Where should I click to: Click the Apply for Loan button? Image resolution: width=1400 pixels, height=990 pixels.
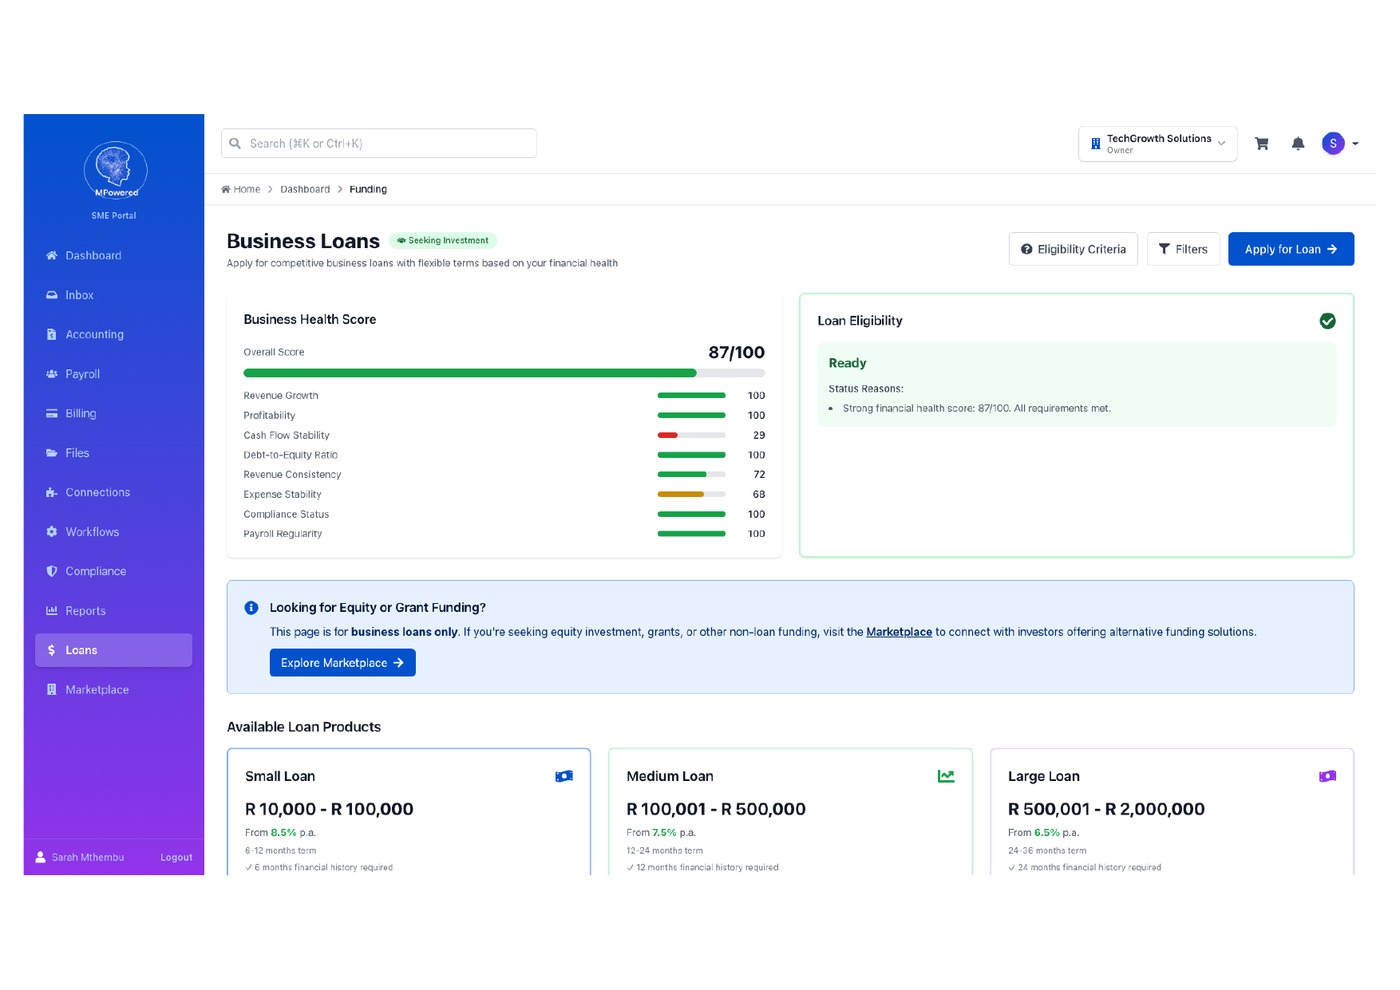(1291, 249)
